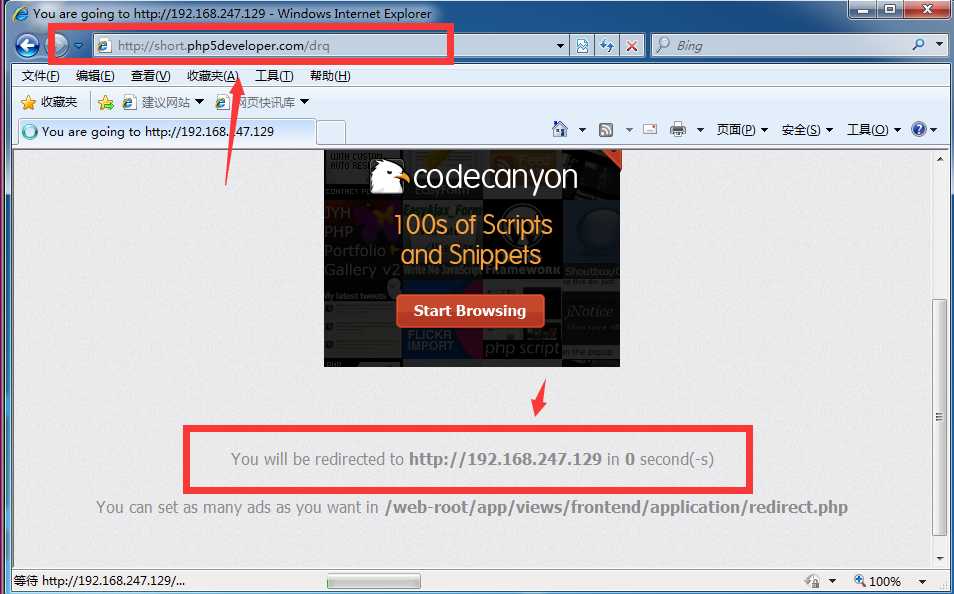Open the 编辑(E) menu
The image size is (954, 594).
(x=95, y=76)
